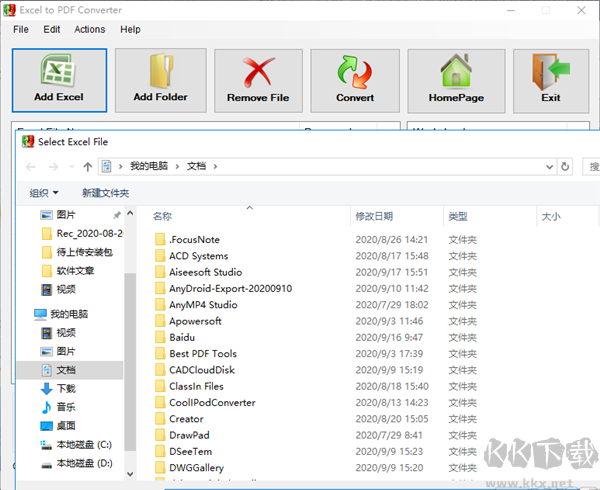Viewport: 600px width, 490px height.
Task: Click the 新建文件夹 button
Action: [x=105, y=193]
